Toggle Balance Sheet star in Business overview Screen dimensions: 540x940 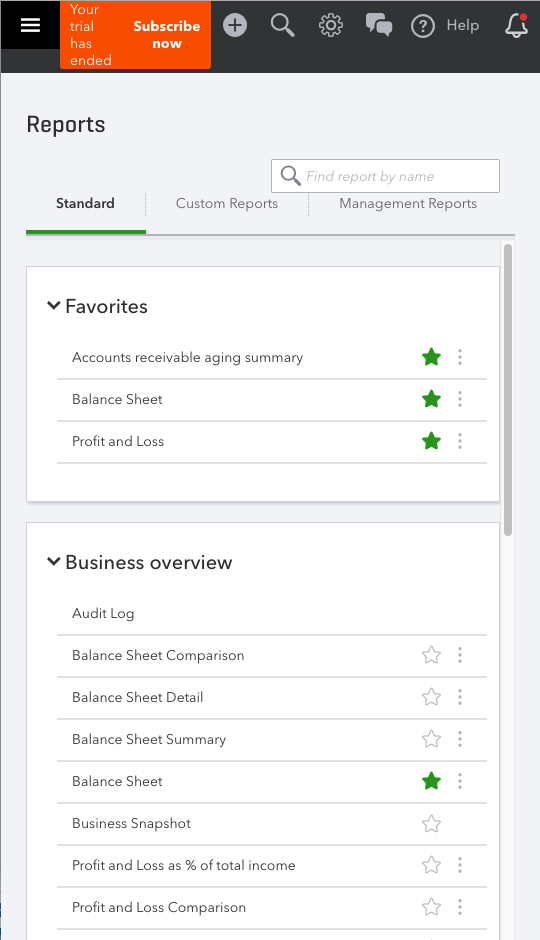(x=432, y=781)
